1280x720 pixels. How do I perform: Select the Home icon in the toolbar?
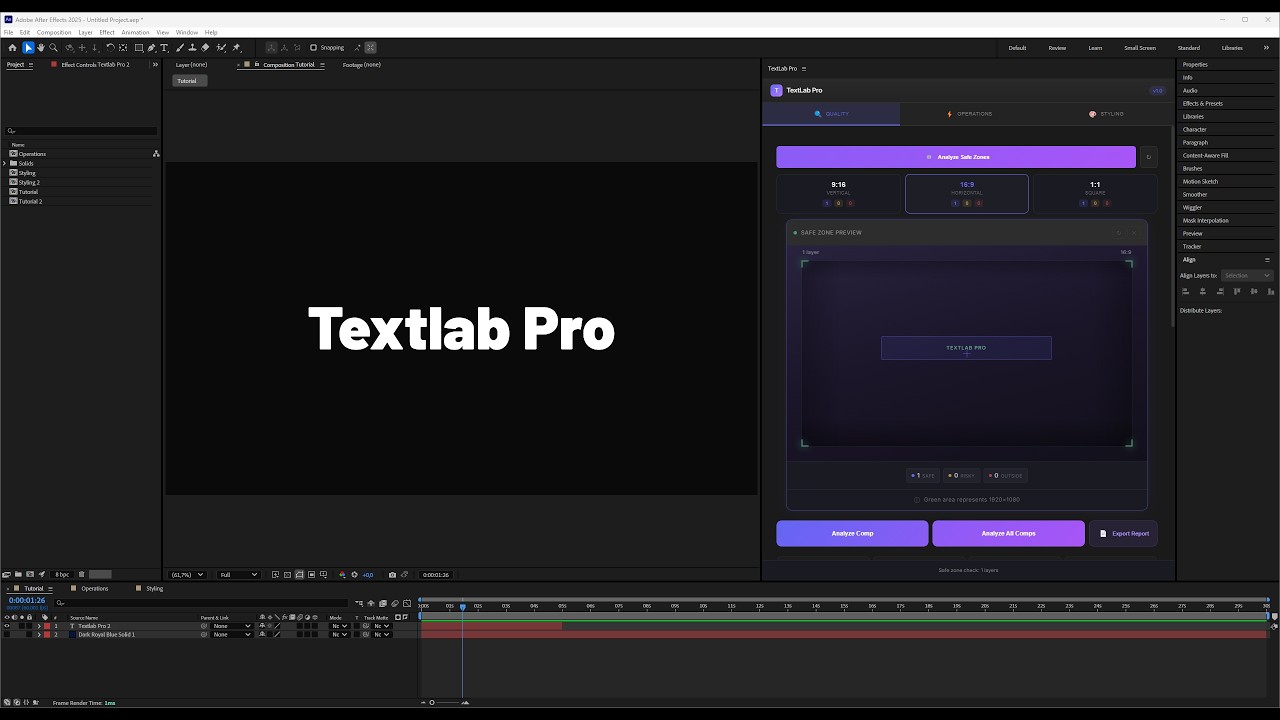click(12, 48)
